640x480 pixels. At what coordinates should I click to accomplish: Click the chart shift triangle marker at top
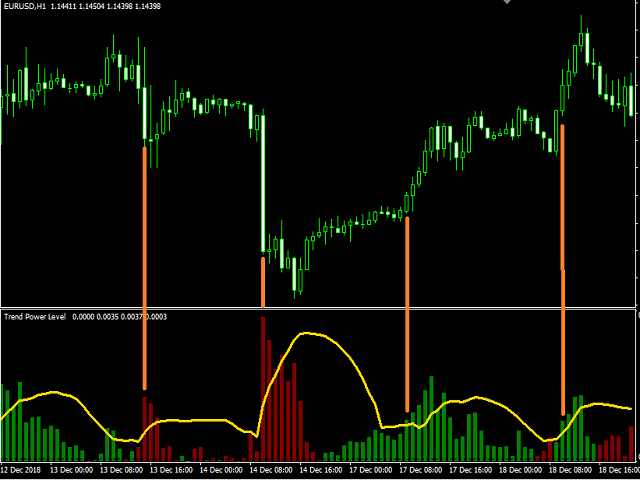click(x=507, y=2)
